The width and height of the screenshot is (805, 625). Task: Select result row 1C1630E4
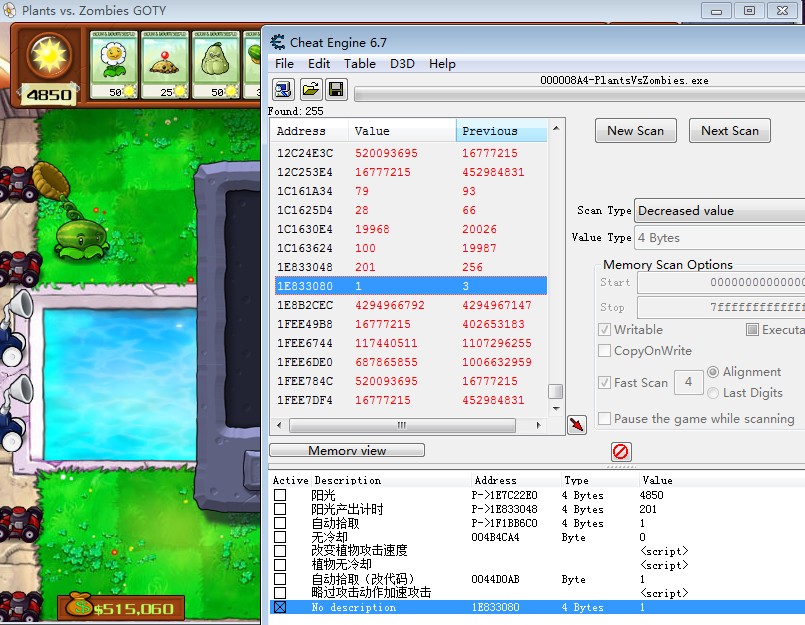click(411, 229)
